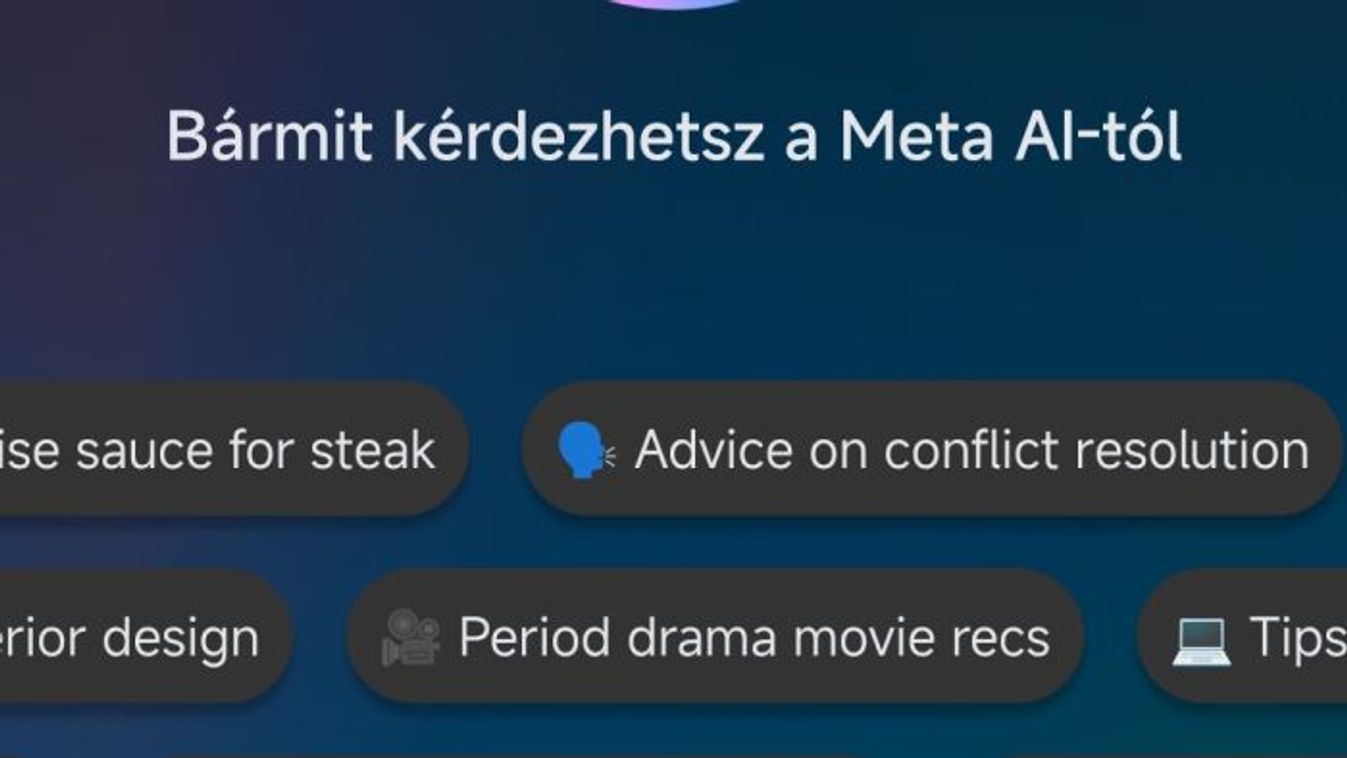Click the movie camera emoji icon
Screen dimensions: 1347x758
[x=410, y=639]
